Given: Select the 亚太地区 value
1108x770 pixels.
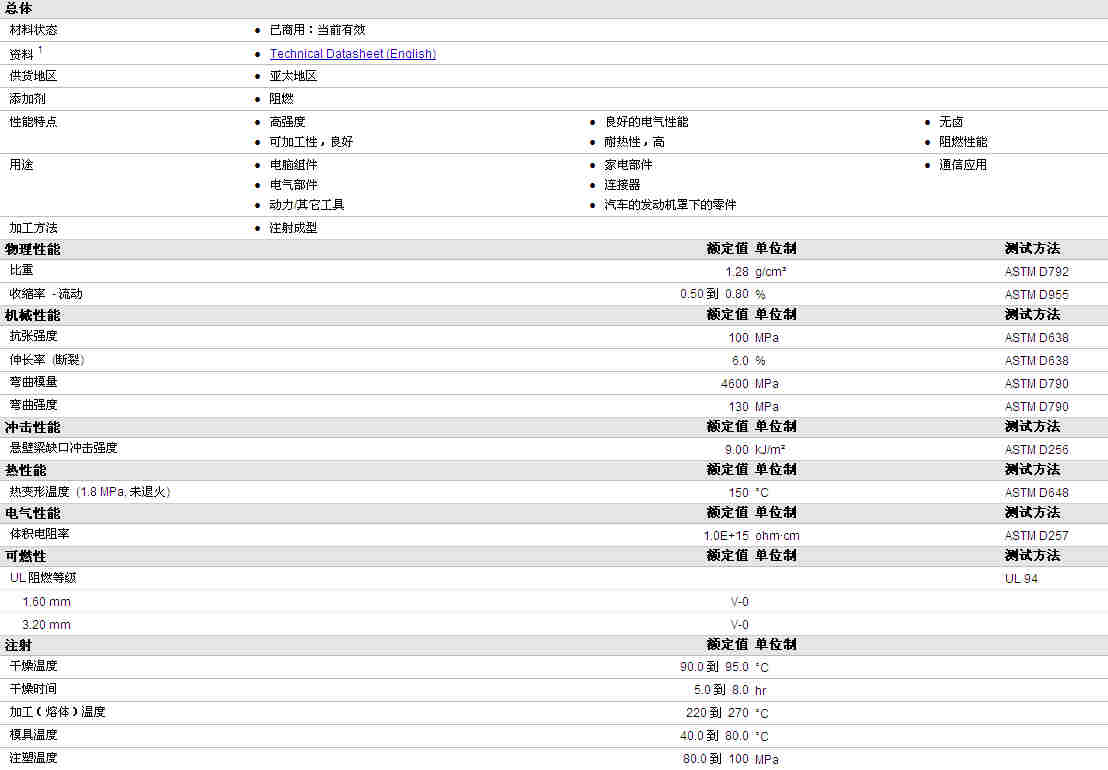Looking at the screenshot, I should tap(293, 76).
